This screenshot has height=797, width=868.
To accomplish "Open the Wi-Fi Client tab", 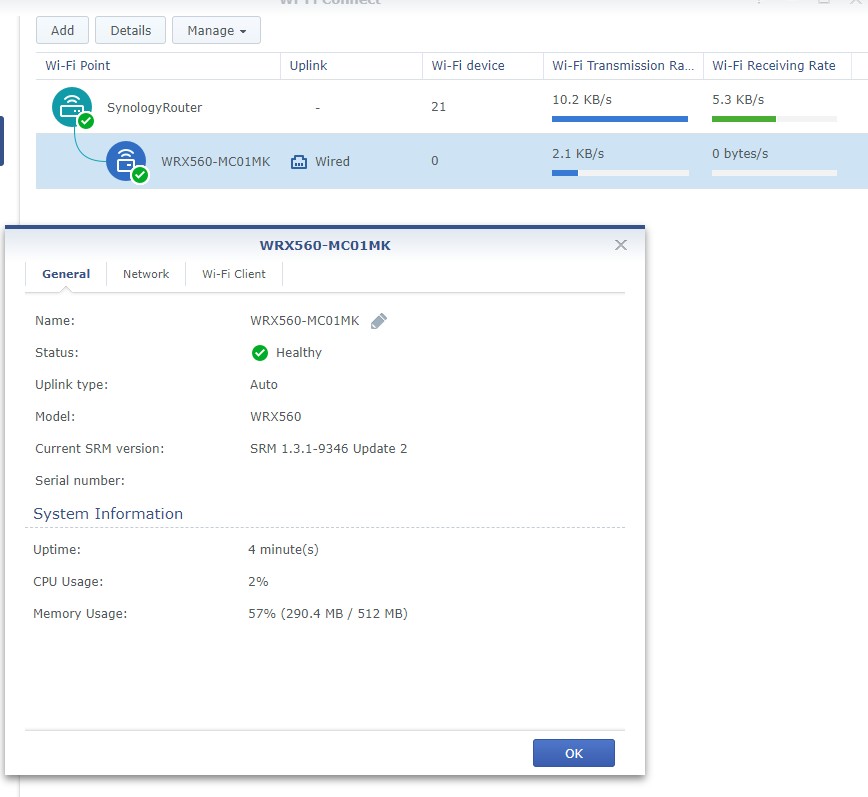I will pos(234,274).
